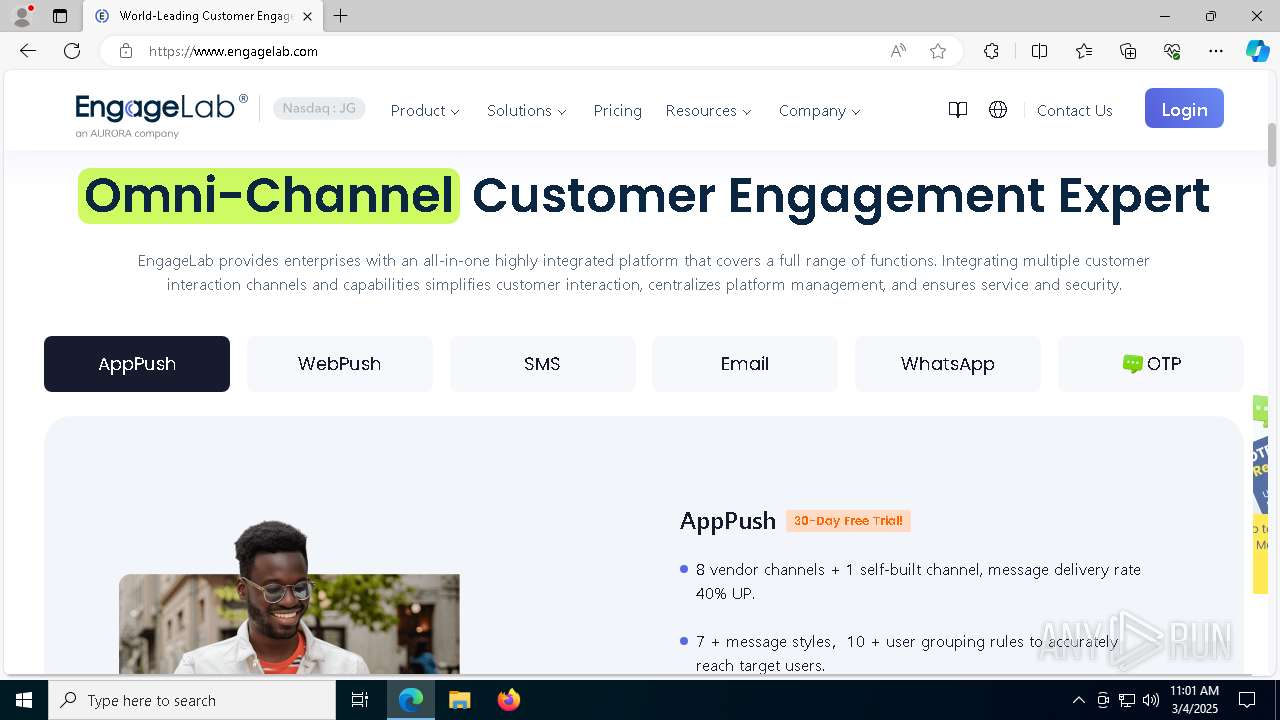Click the 30-Day Free Trial badge
The height and width of the screenshot is (720, 1280).
pyautogui.click(x=848, y=521)
